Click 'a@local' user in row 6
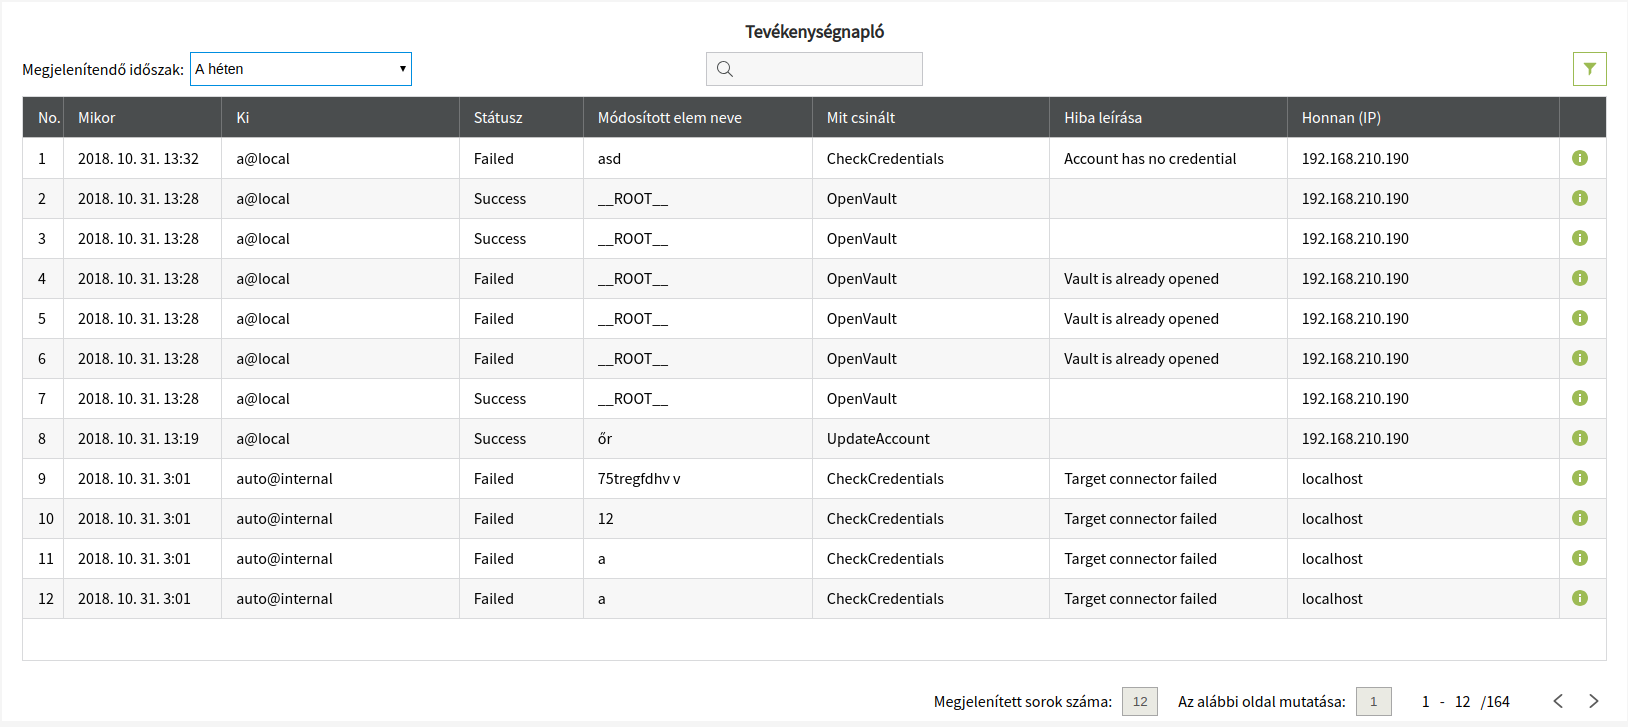Image resolution: width=1628 pixels, height=727 pixels. (263, 359)
